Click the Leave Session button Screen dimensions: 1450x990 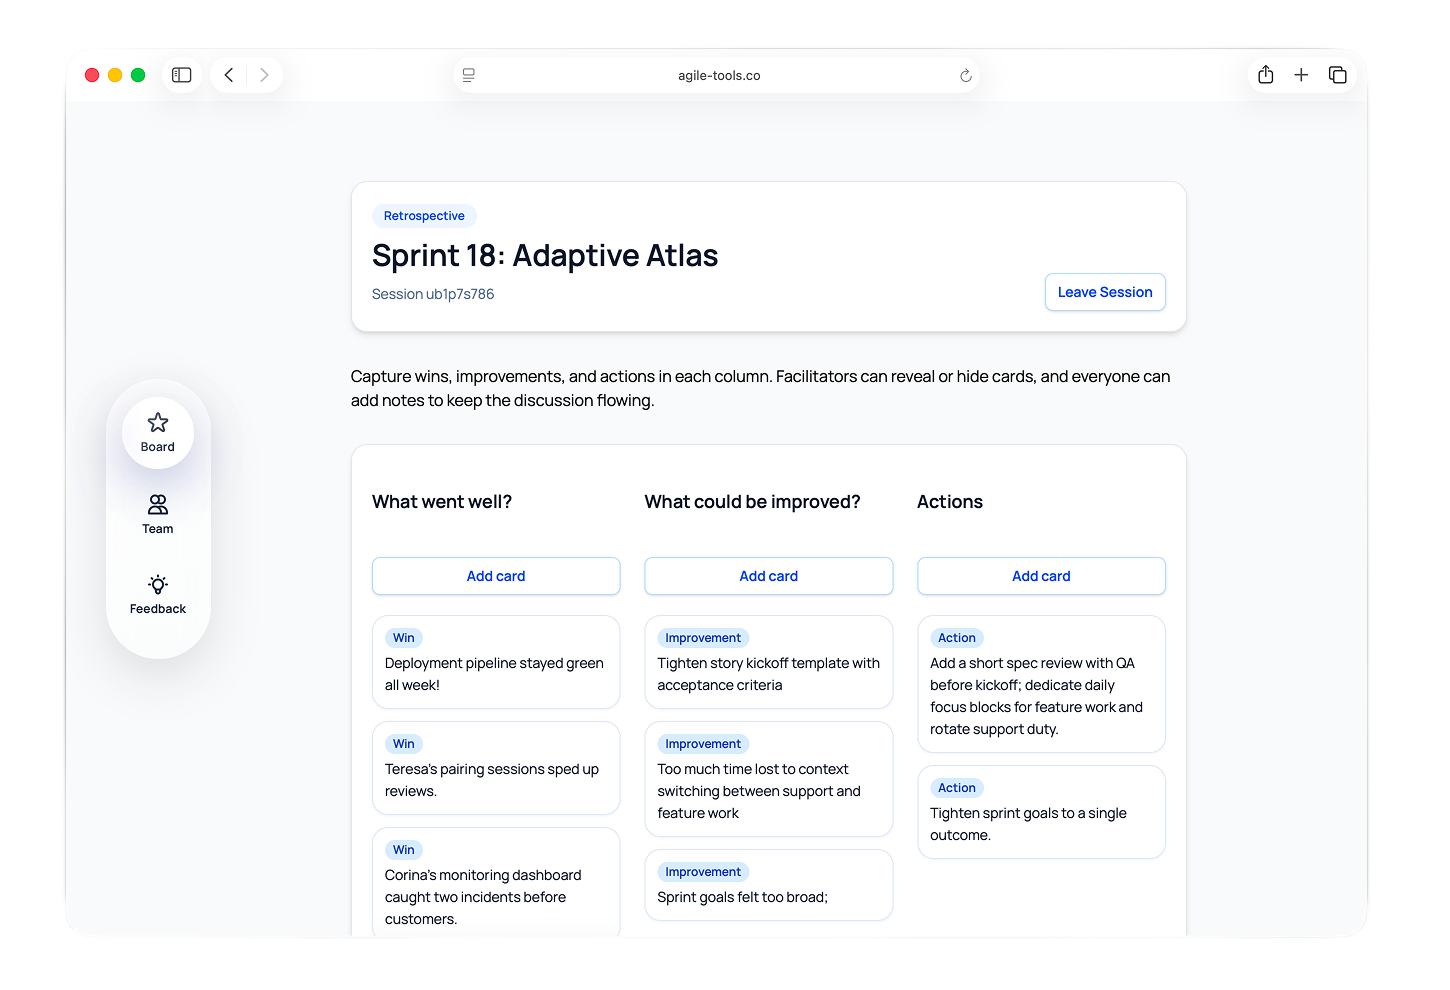1105,292
